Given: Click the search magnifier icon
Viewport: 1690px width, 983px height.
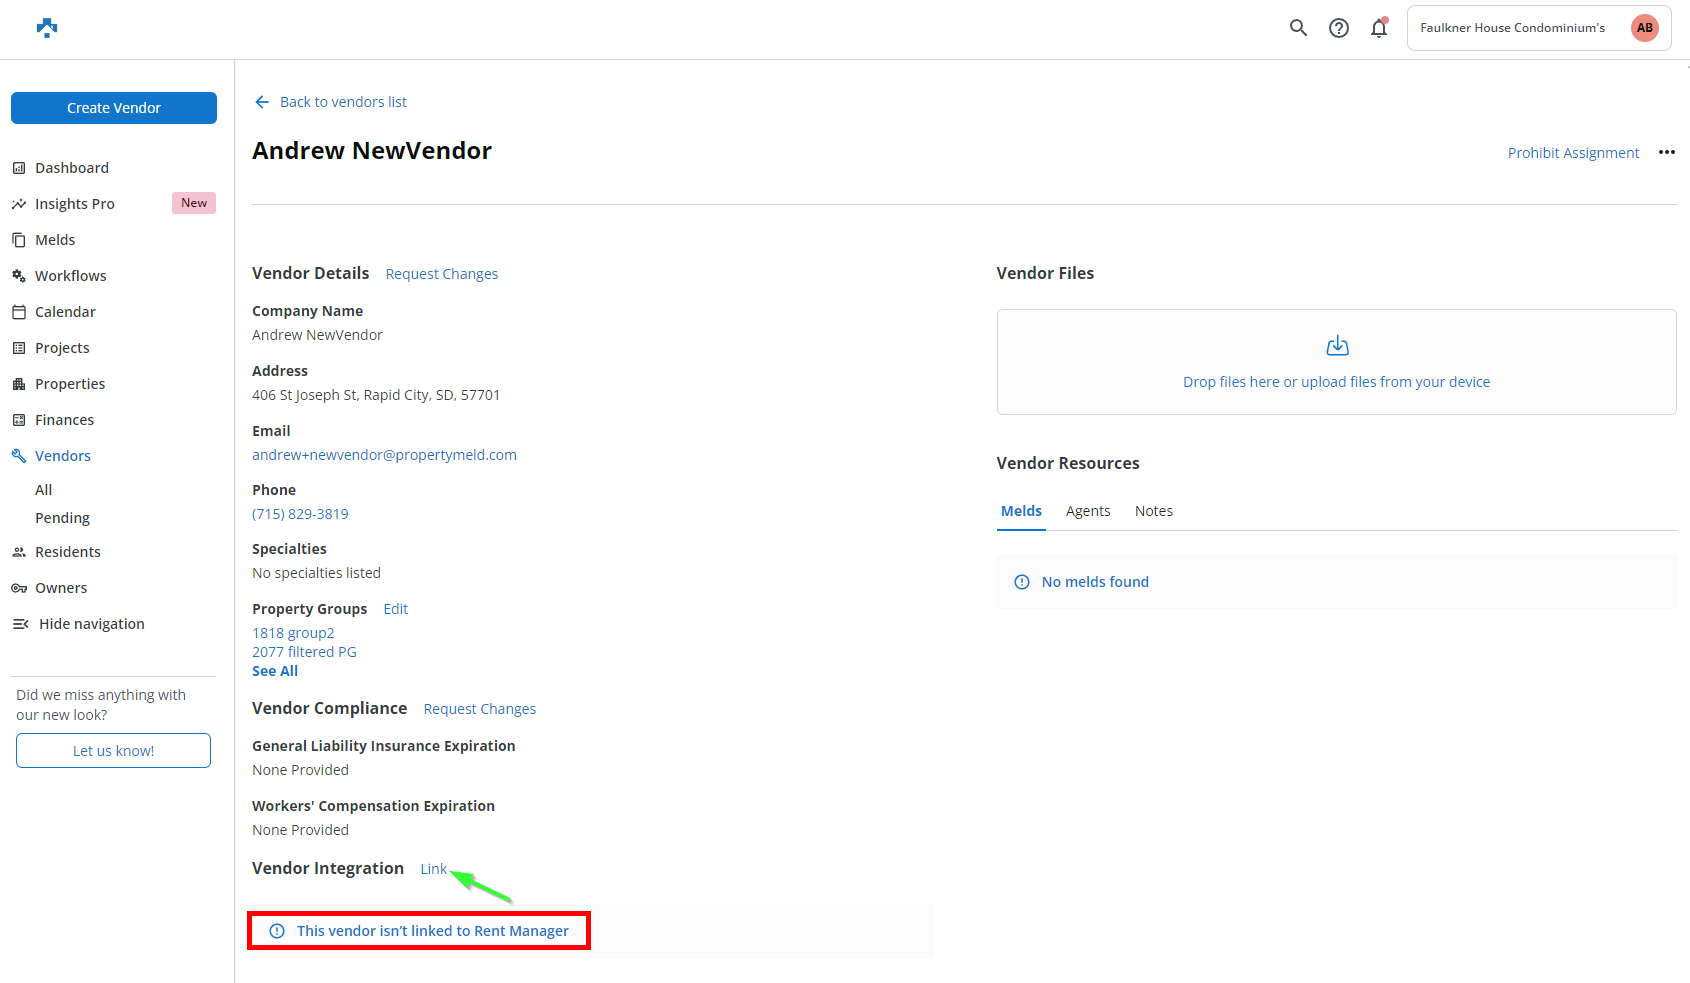Looking at the screenshot, I should [1298, 28].
